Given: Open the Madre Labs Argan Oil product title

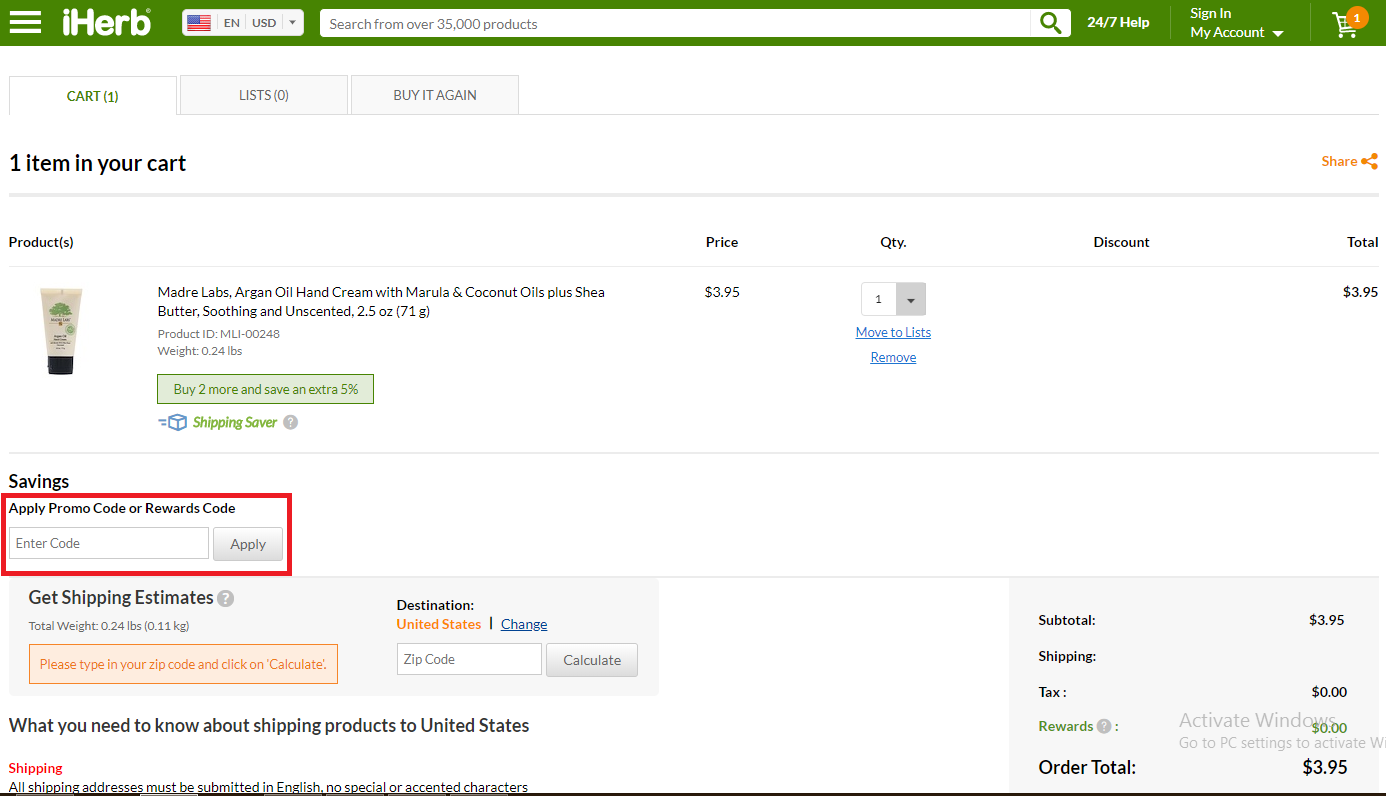Looking at the screenshot, I should pyautogui.click(x=381, y=302).
